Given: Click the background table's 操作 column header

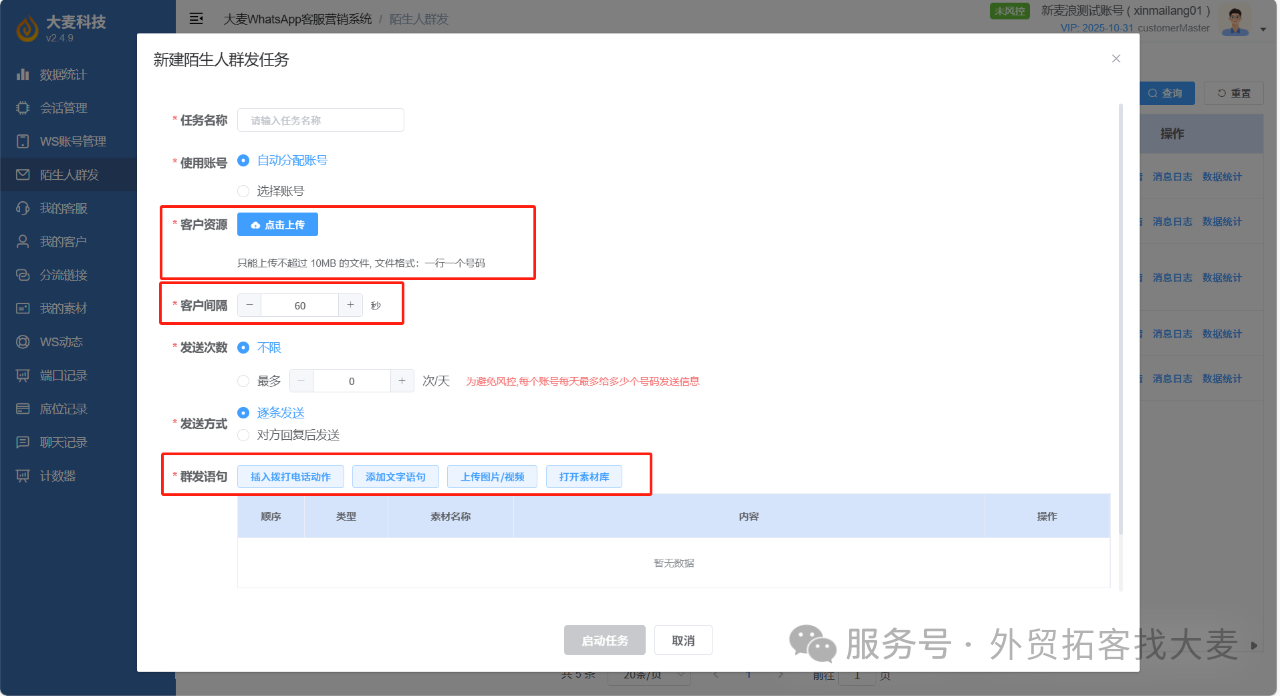Looking at the screenshot, I should [1172, 133].
